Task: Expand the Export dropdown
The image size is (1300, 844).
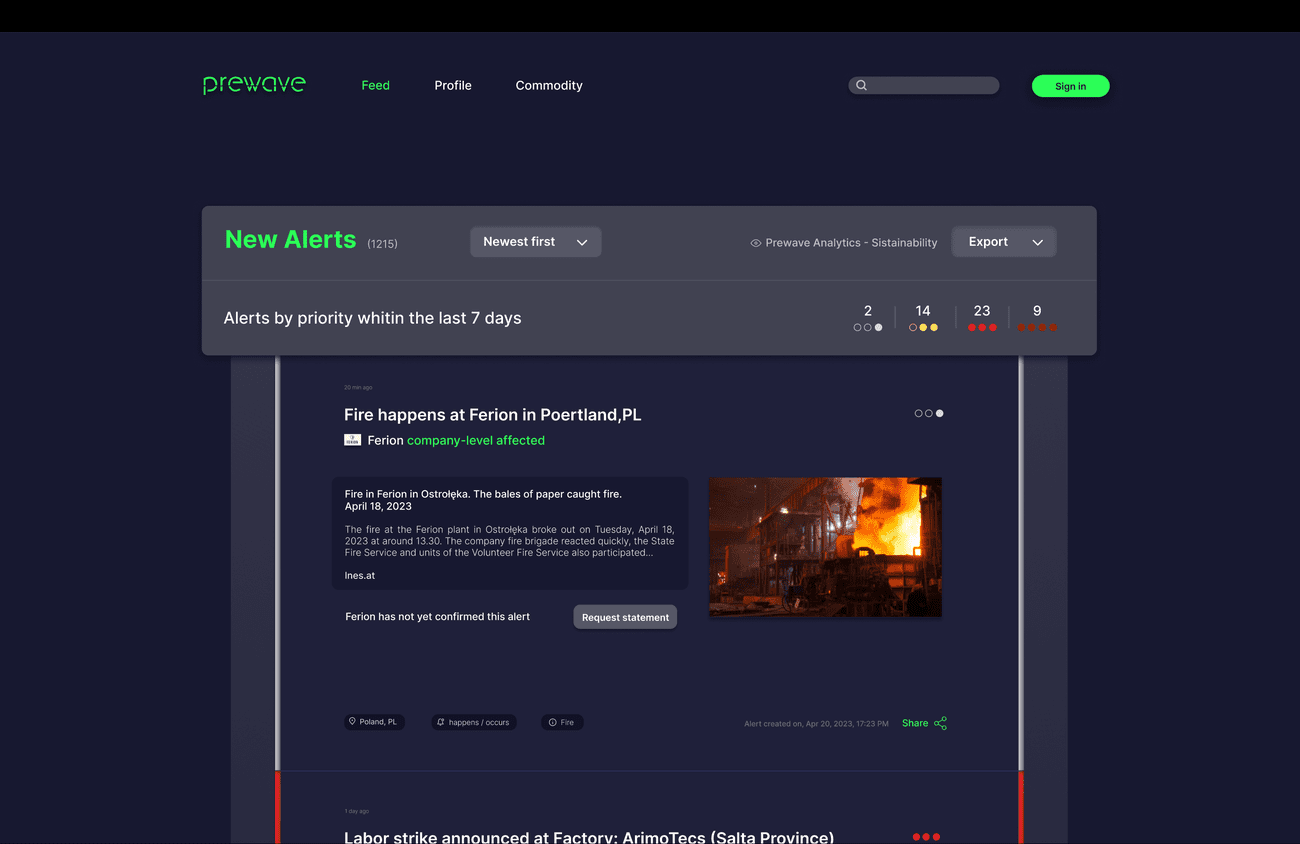Action: pyautogui.click(x=1003, y=242)
